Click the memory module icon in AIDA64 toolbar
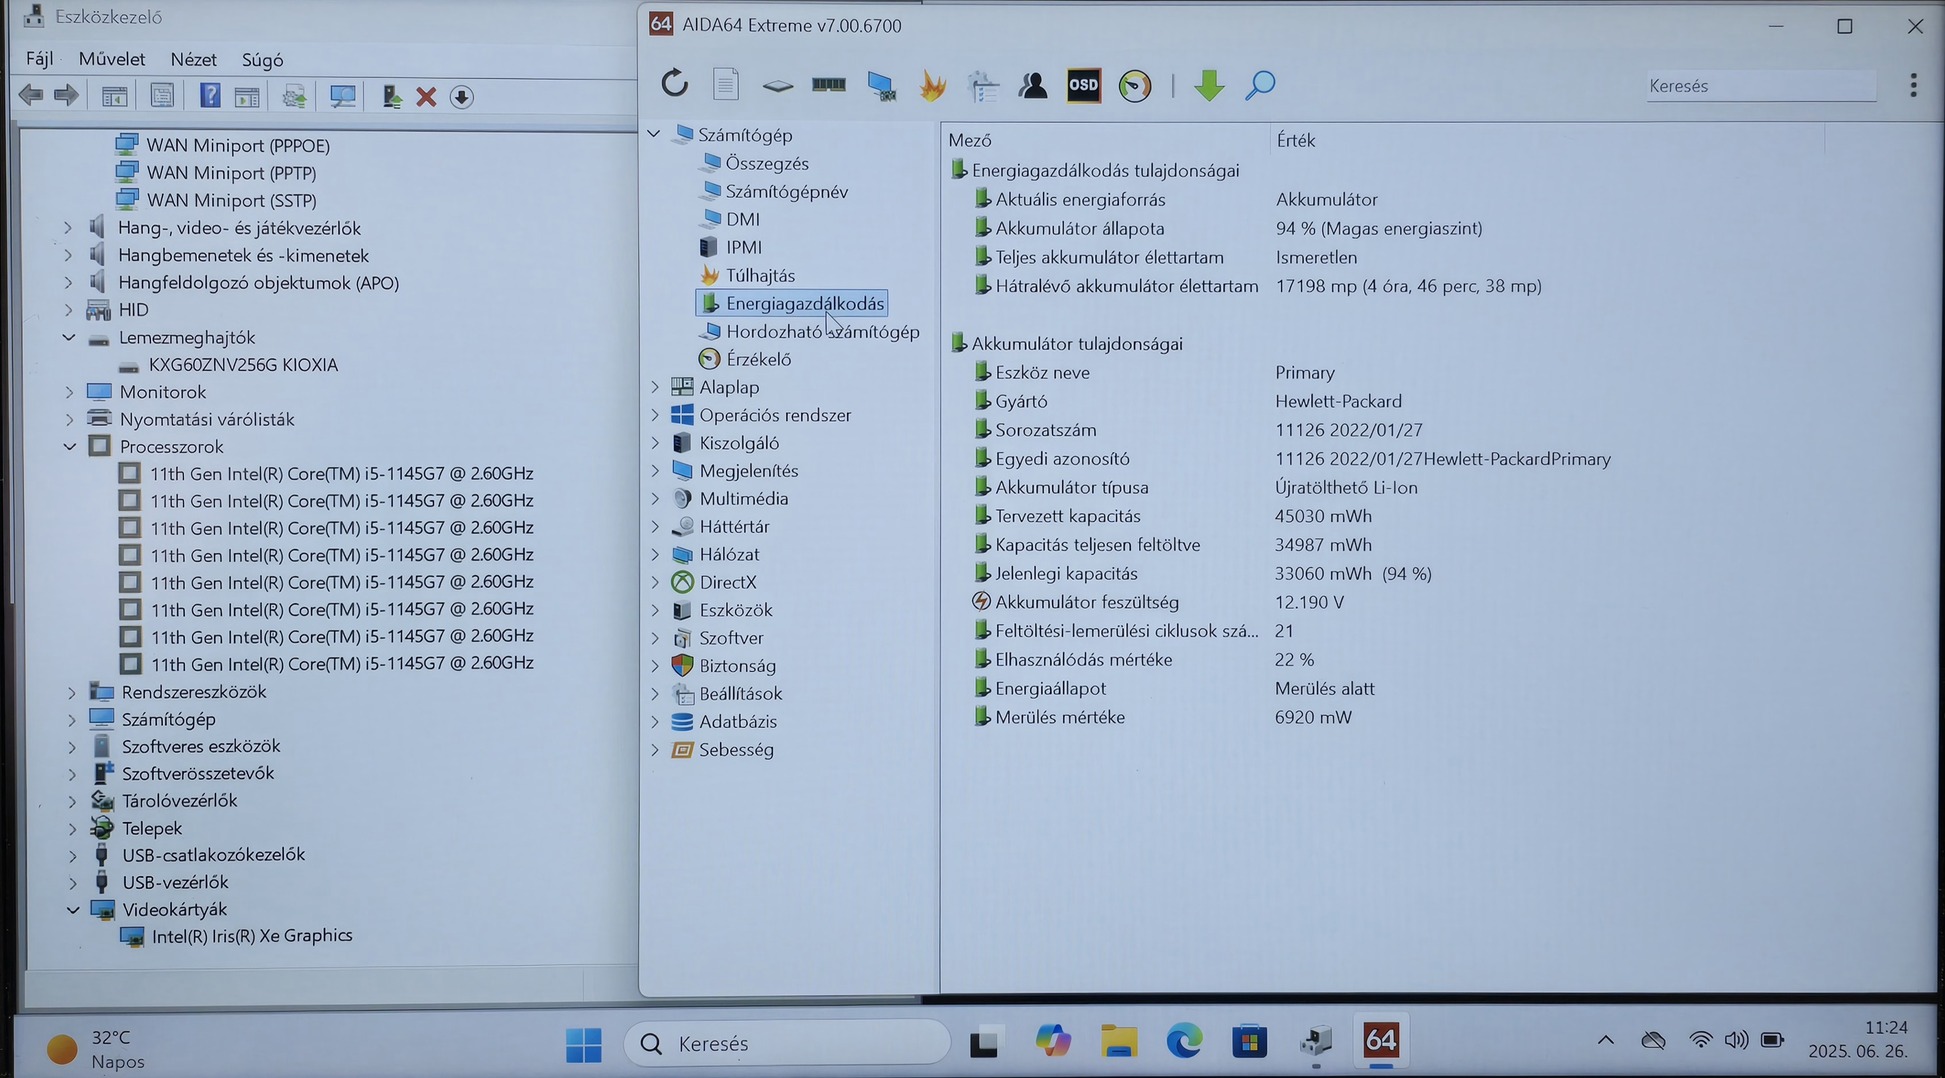The image size is (1945, 1078). point(828,85)
